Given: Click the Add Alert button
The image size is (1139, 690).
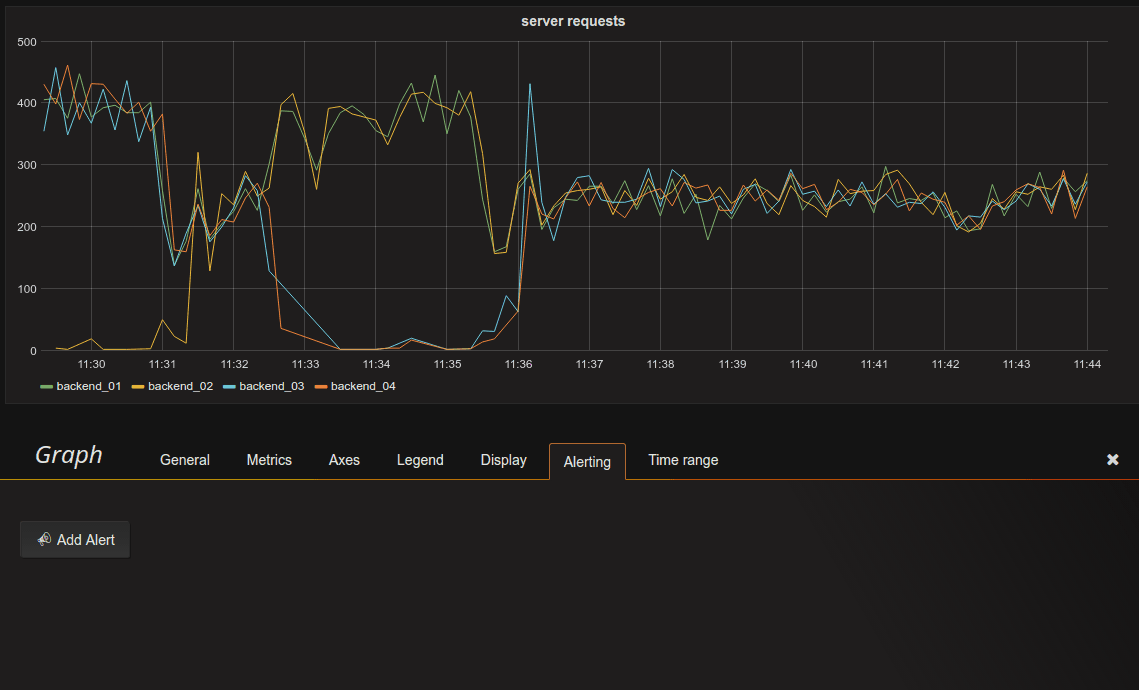Looking at the screenshot, I should [75, 540].
